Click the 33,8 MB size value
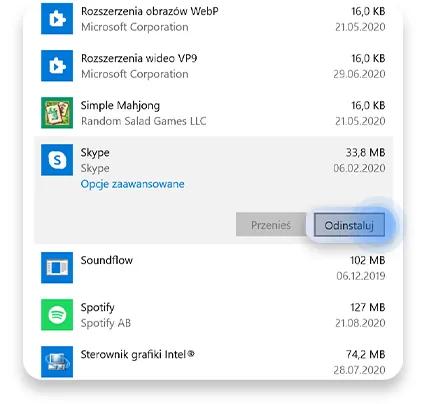Screen dimensions: 423x404 click(x=365, y=153)
